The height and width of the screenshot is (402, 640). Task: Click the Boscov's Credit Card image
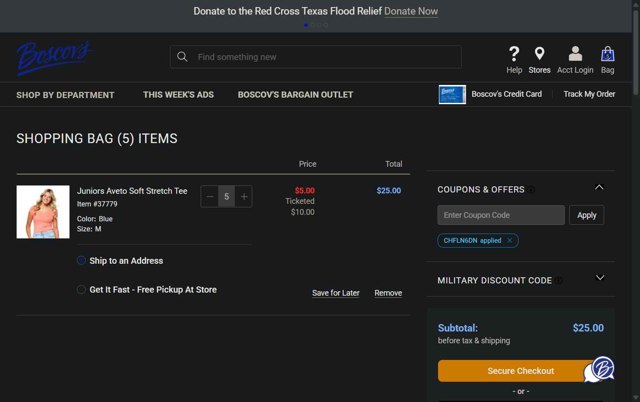coord(452,94)
